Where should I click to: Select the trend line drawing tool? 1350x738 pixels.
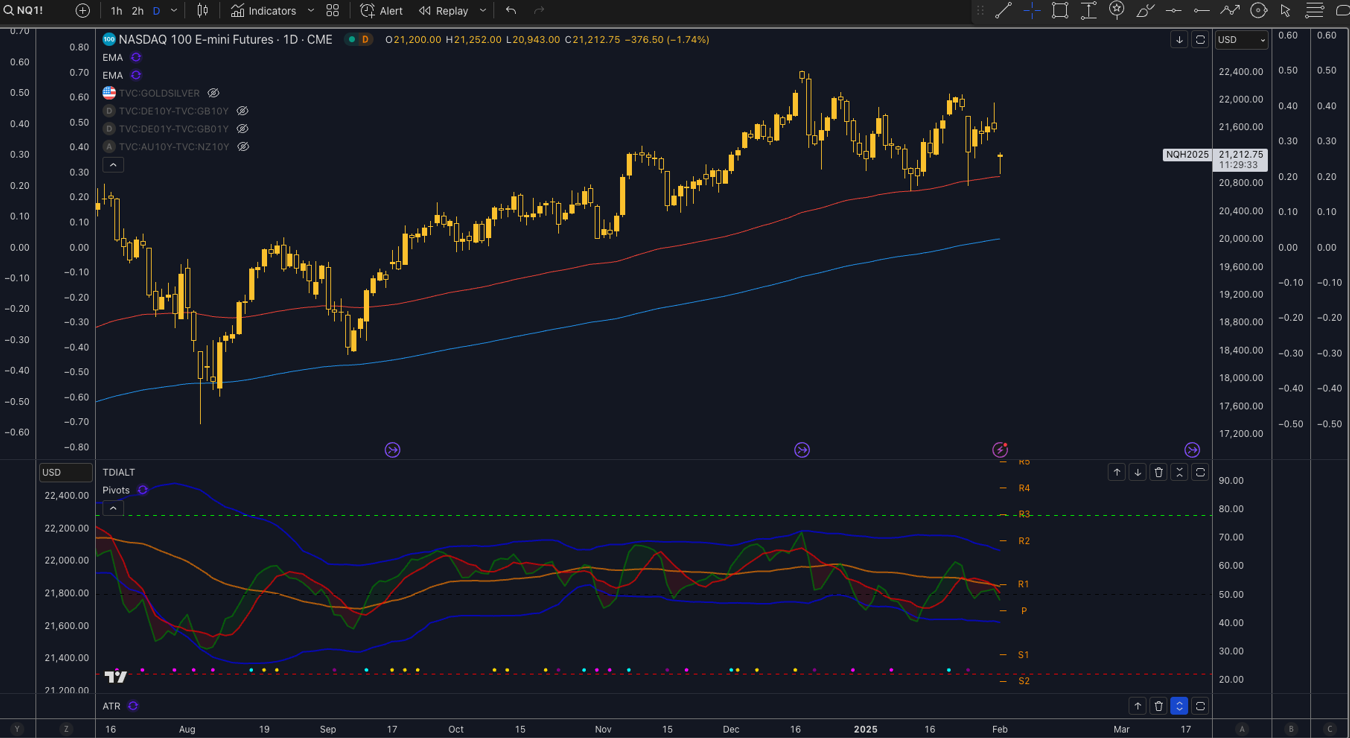pos(1003,11)
